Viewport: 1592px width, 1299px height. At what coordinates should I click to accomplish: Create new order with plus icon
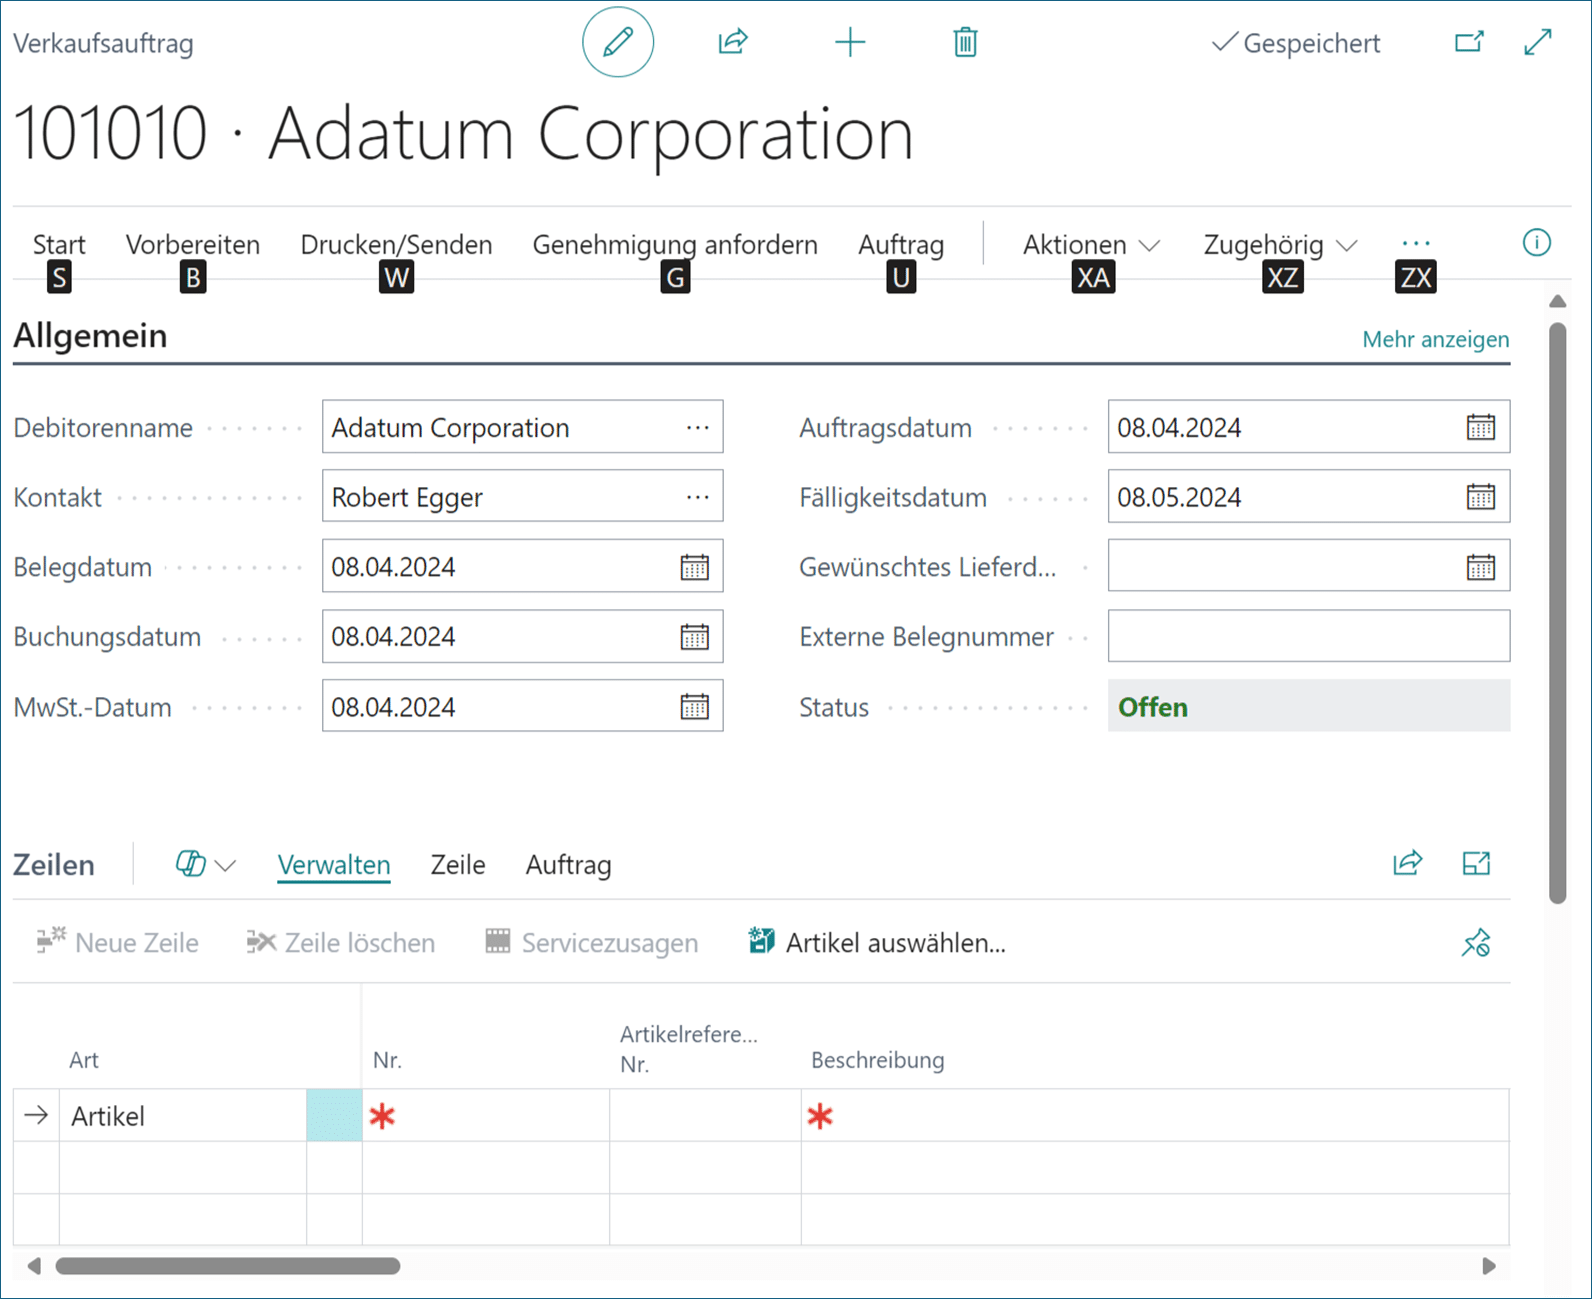pos(850,42)
